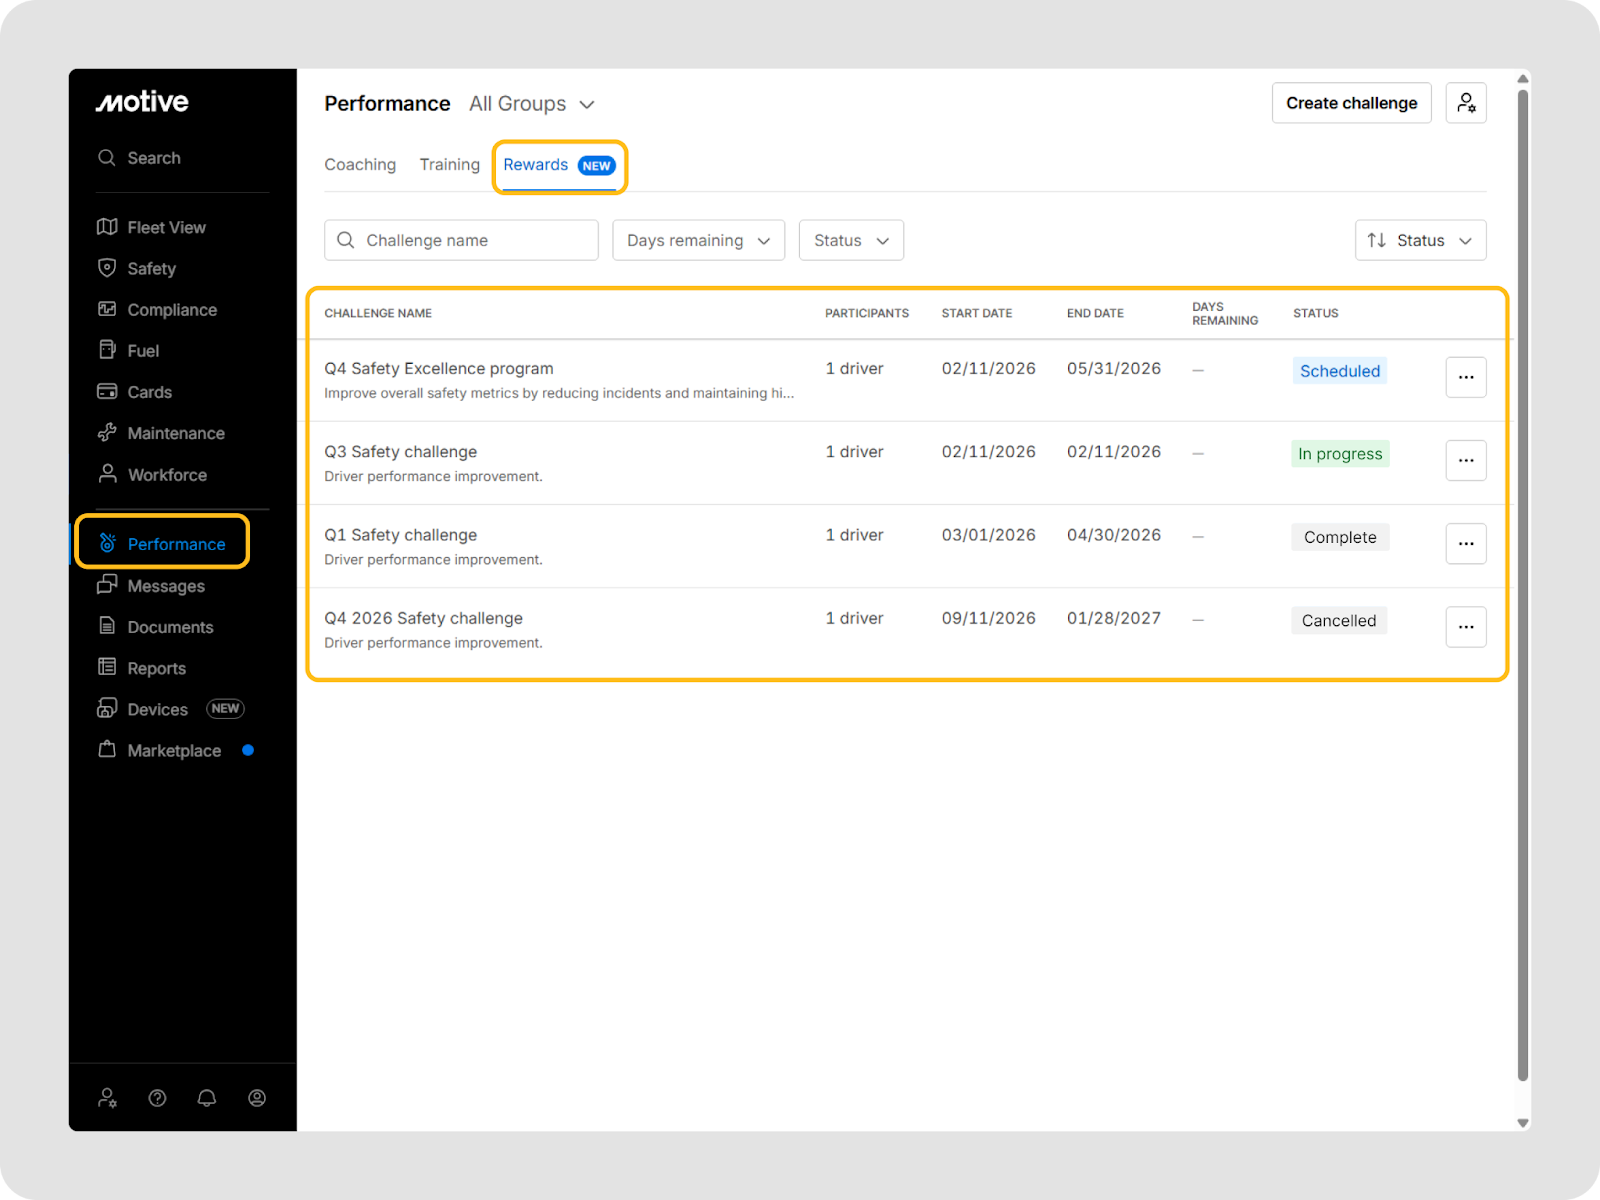Click the Fuel pump icon in sidebar
Screen dimensions: 1600x1200
[107, 350]
